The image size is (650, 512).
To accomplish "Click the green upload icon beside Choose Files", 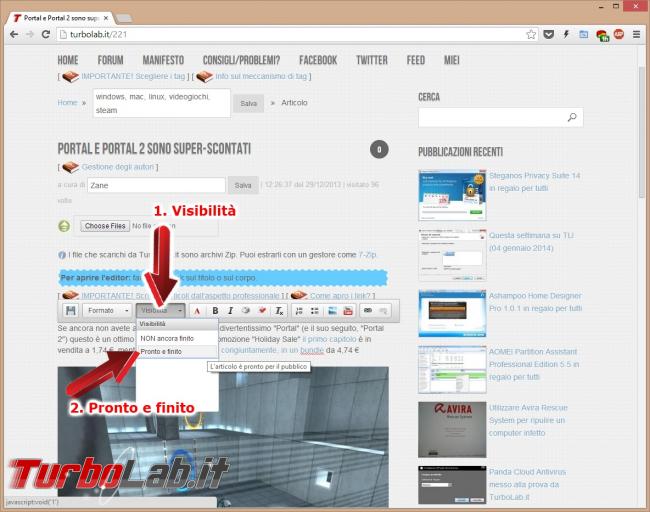I will [64, 226].
